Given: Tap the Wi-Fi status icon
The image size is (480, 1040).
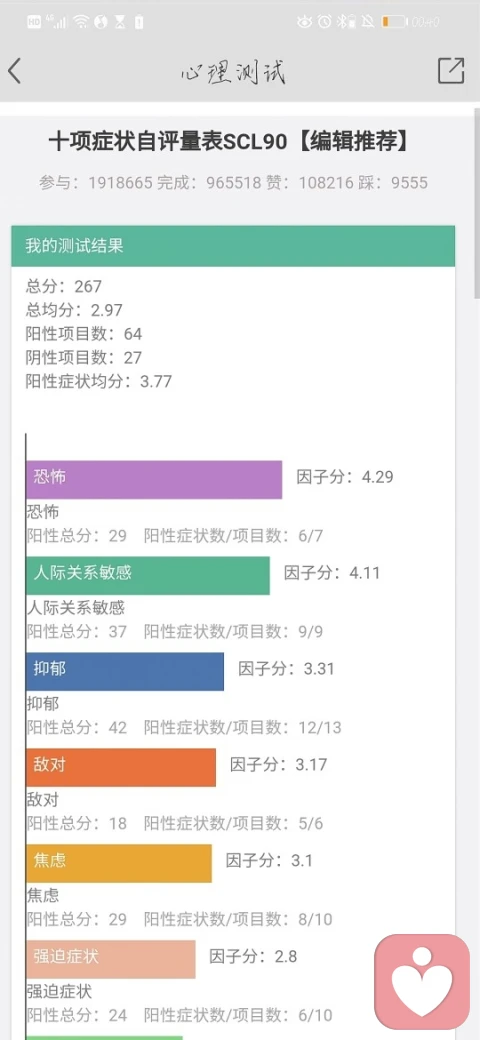Looking at the screenshot, I should (x=82, y=22).
